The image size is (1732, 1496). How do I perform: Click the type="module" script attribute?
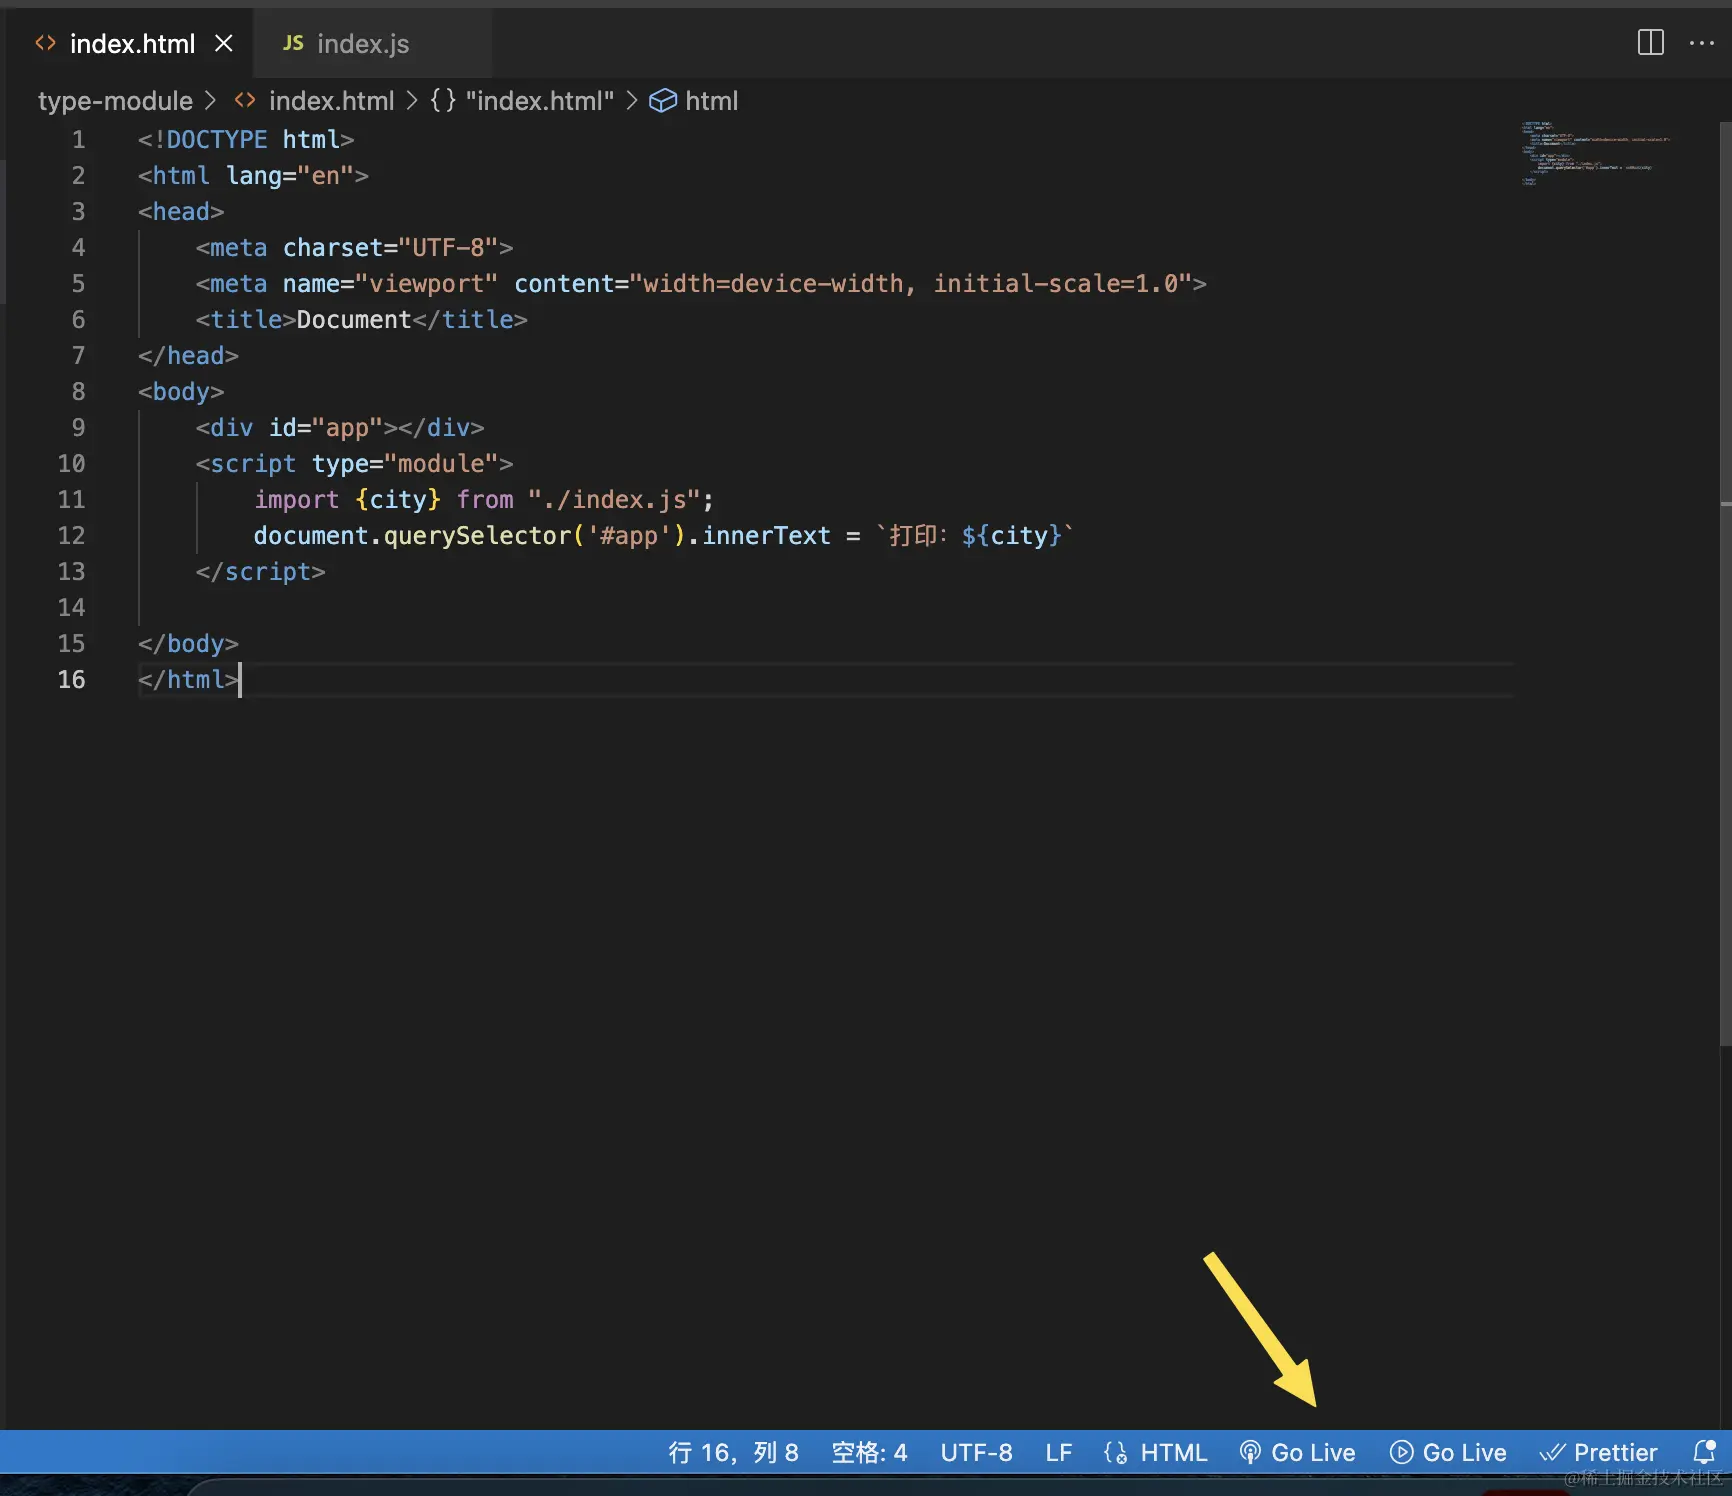coord(405,463)
